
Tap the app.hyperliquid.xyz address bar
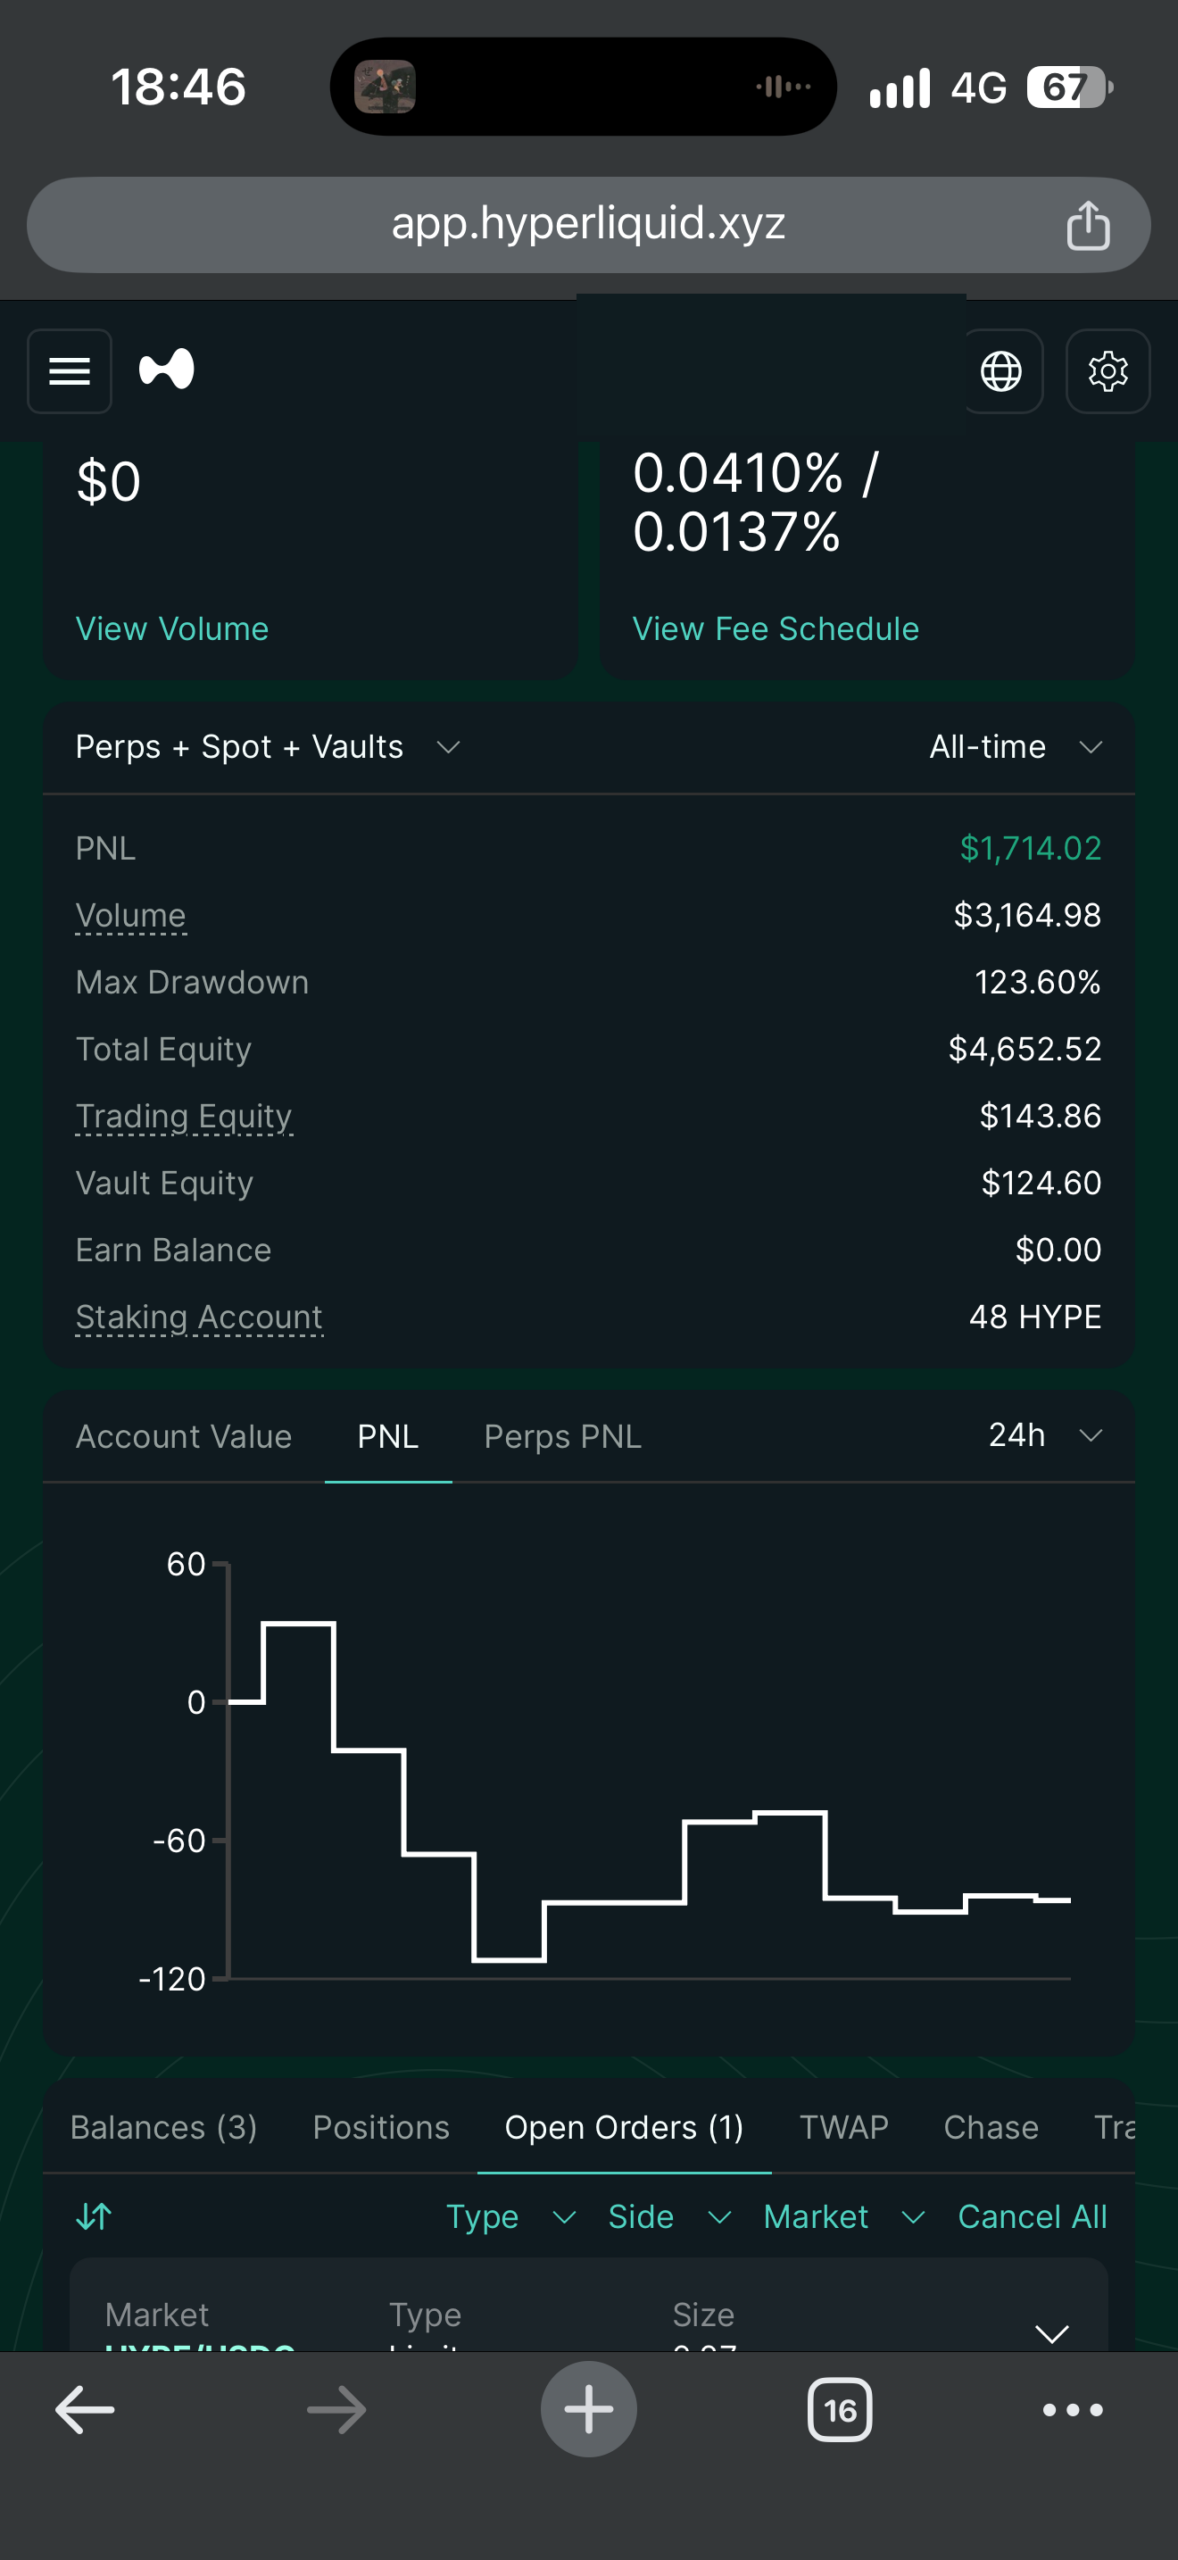click(x=588, y=224)
